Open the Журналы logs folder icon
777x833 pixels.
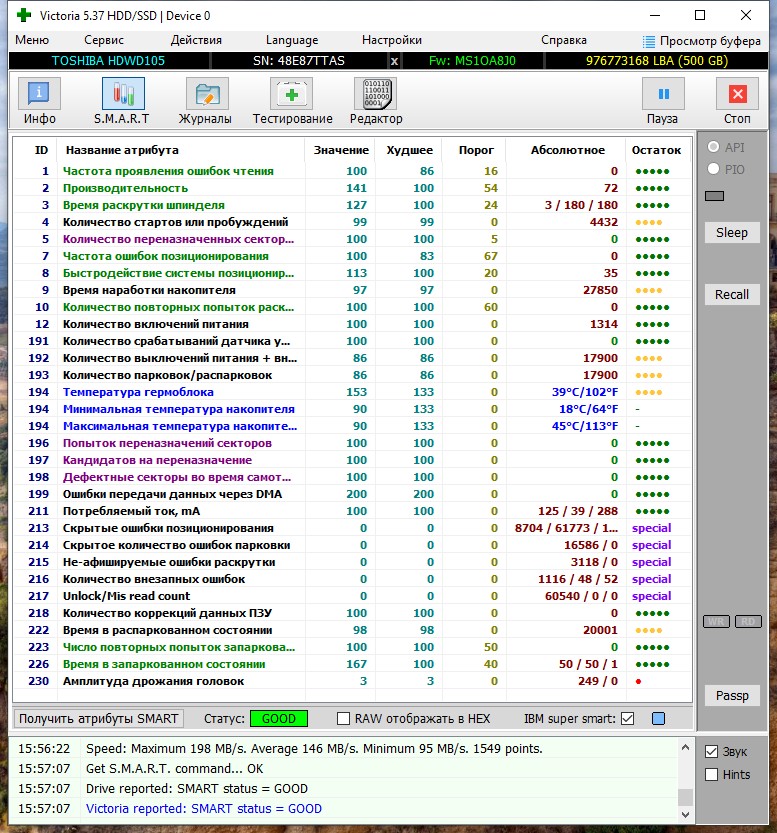pos(207,94)
